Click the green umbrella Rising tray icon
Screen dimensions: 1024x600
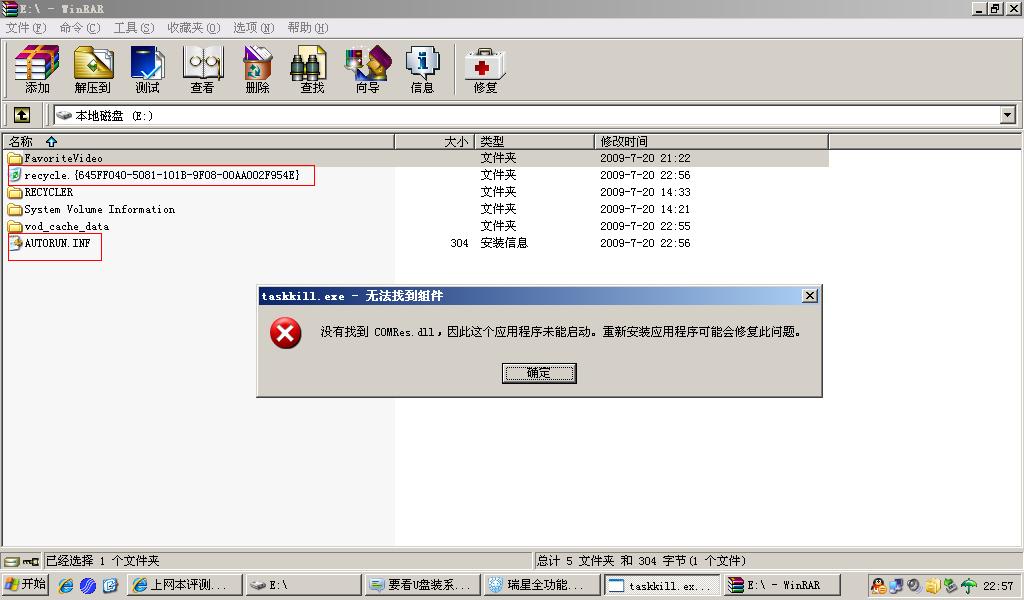(969, 586)
